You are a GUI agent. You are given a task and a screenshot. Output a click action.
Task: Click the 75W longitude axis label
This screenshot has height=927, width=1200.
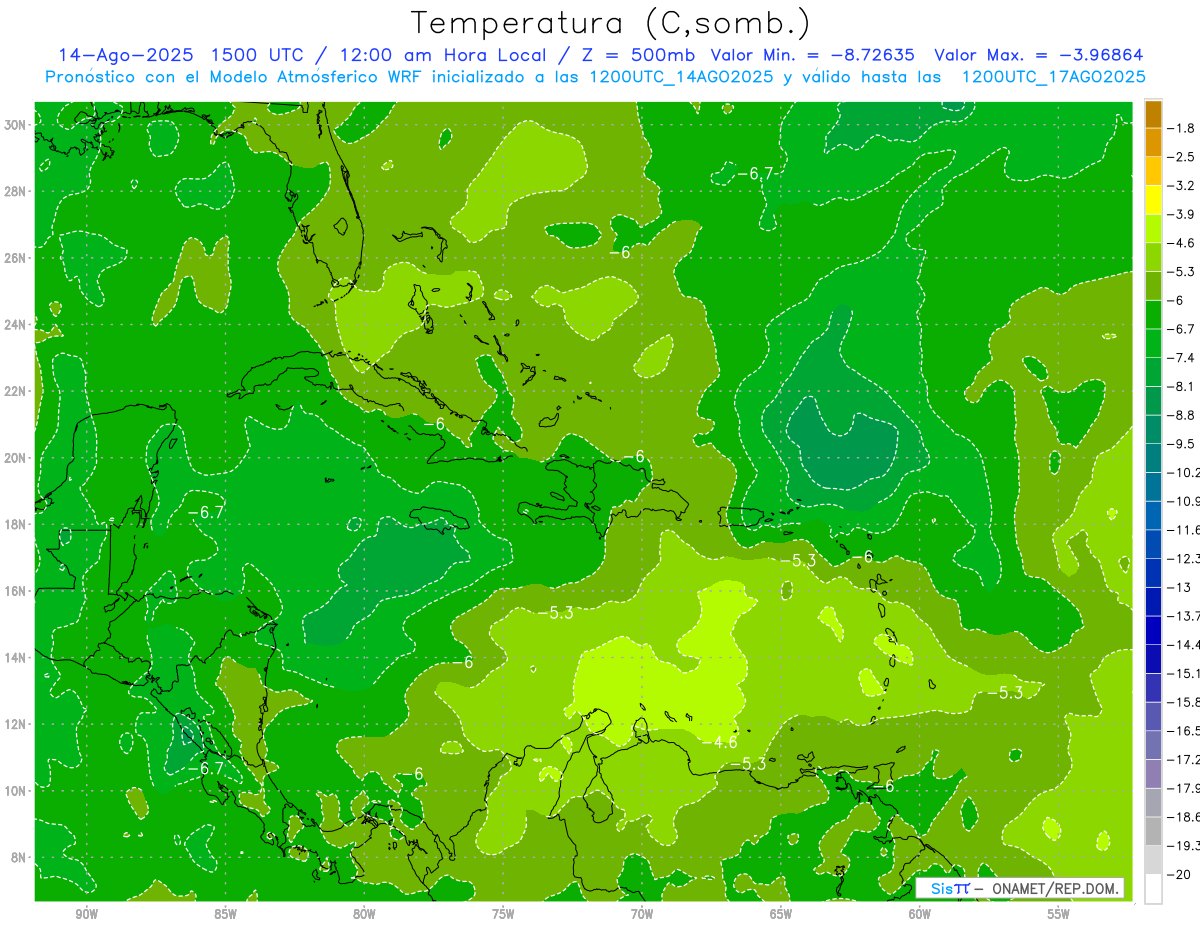click(503, 914)
